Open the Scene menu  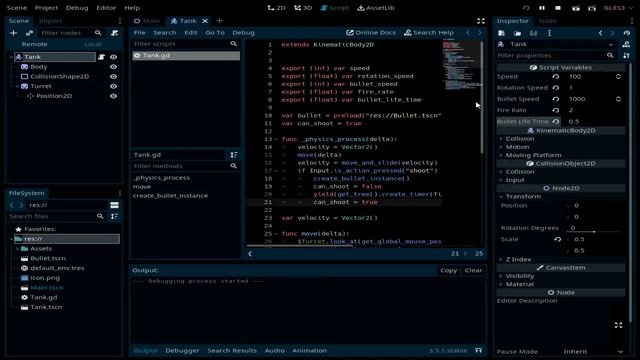point(17,8)
